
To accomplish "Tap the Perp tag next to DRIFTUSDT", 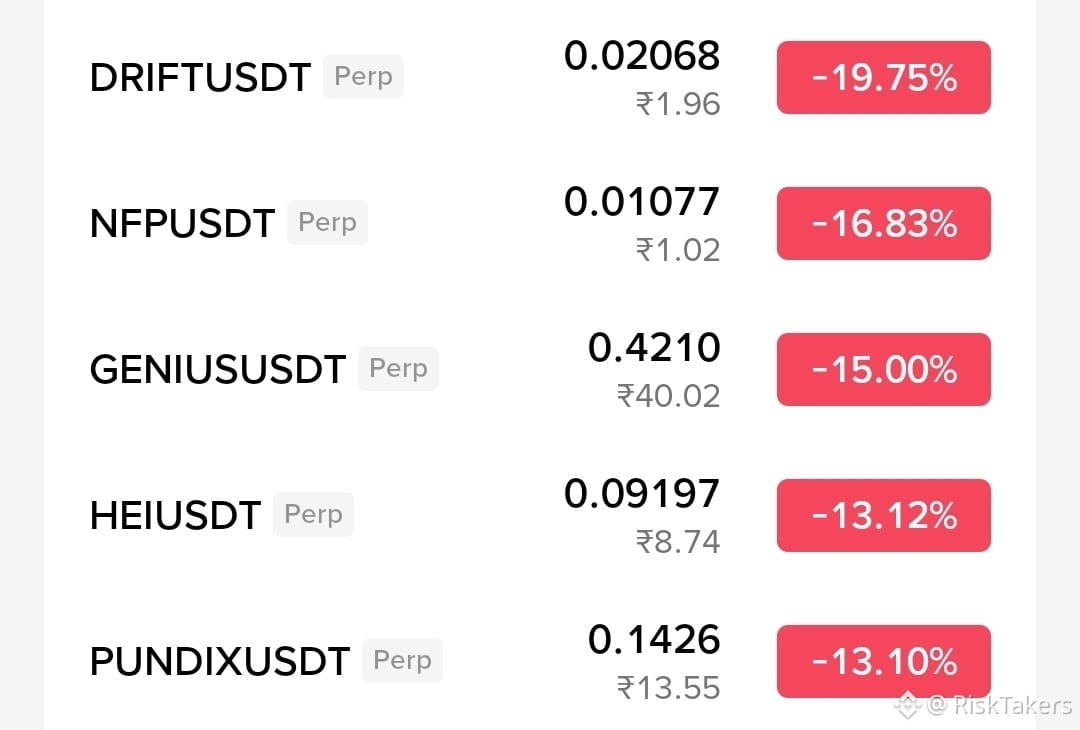I will tap(363, 76).
